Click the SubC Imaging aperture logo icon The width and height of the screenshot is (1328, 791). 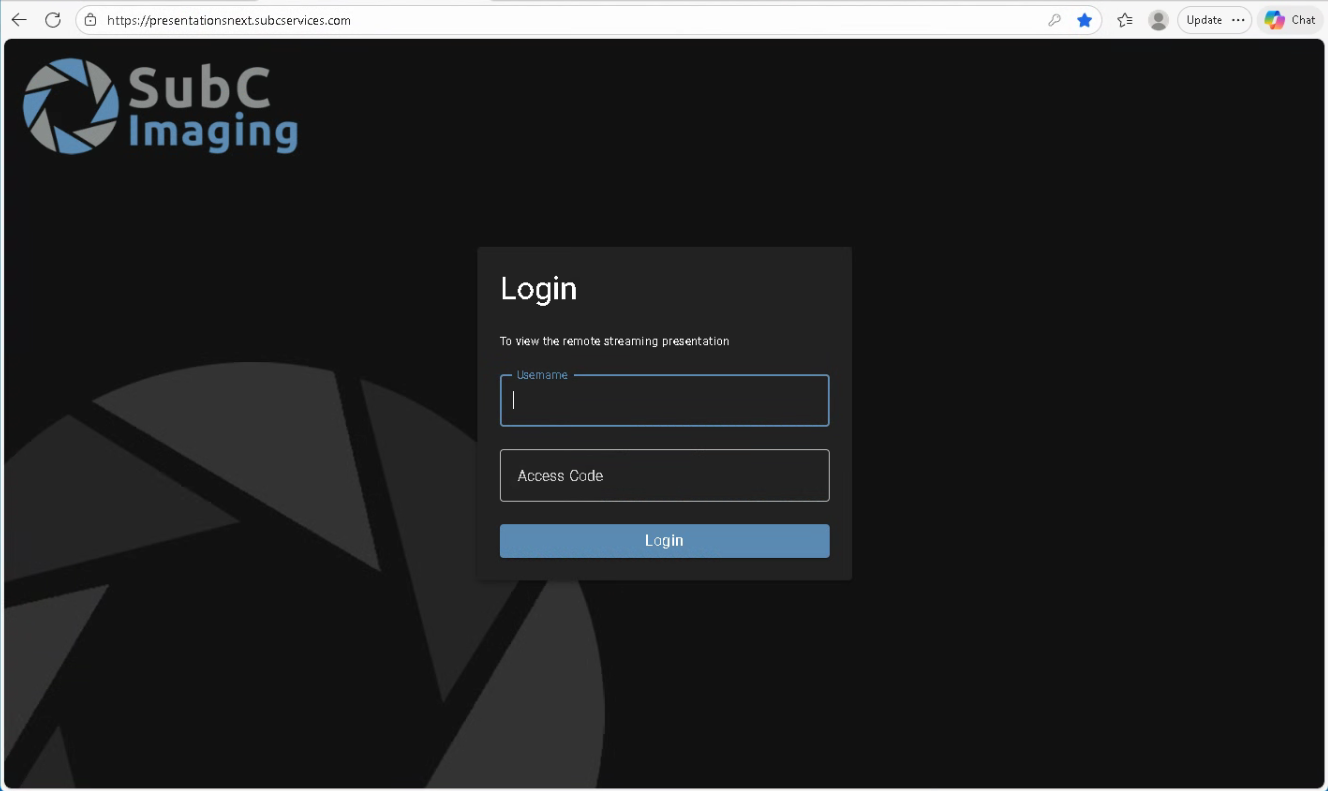[x=70, y=106]
